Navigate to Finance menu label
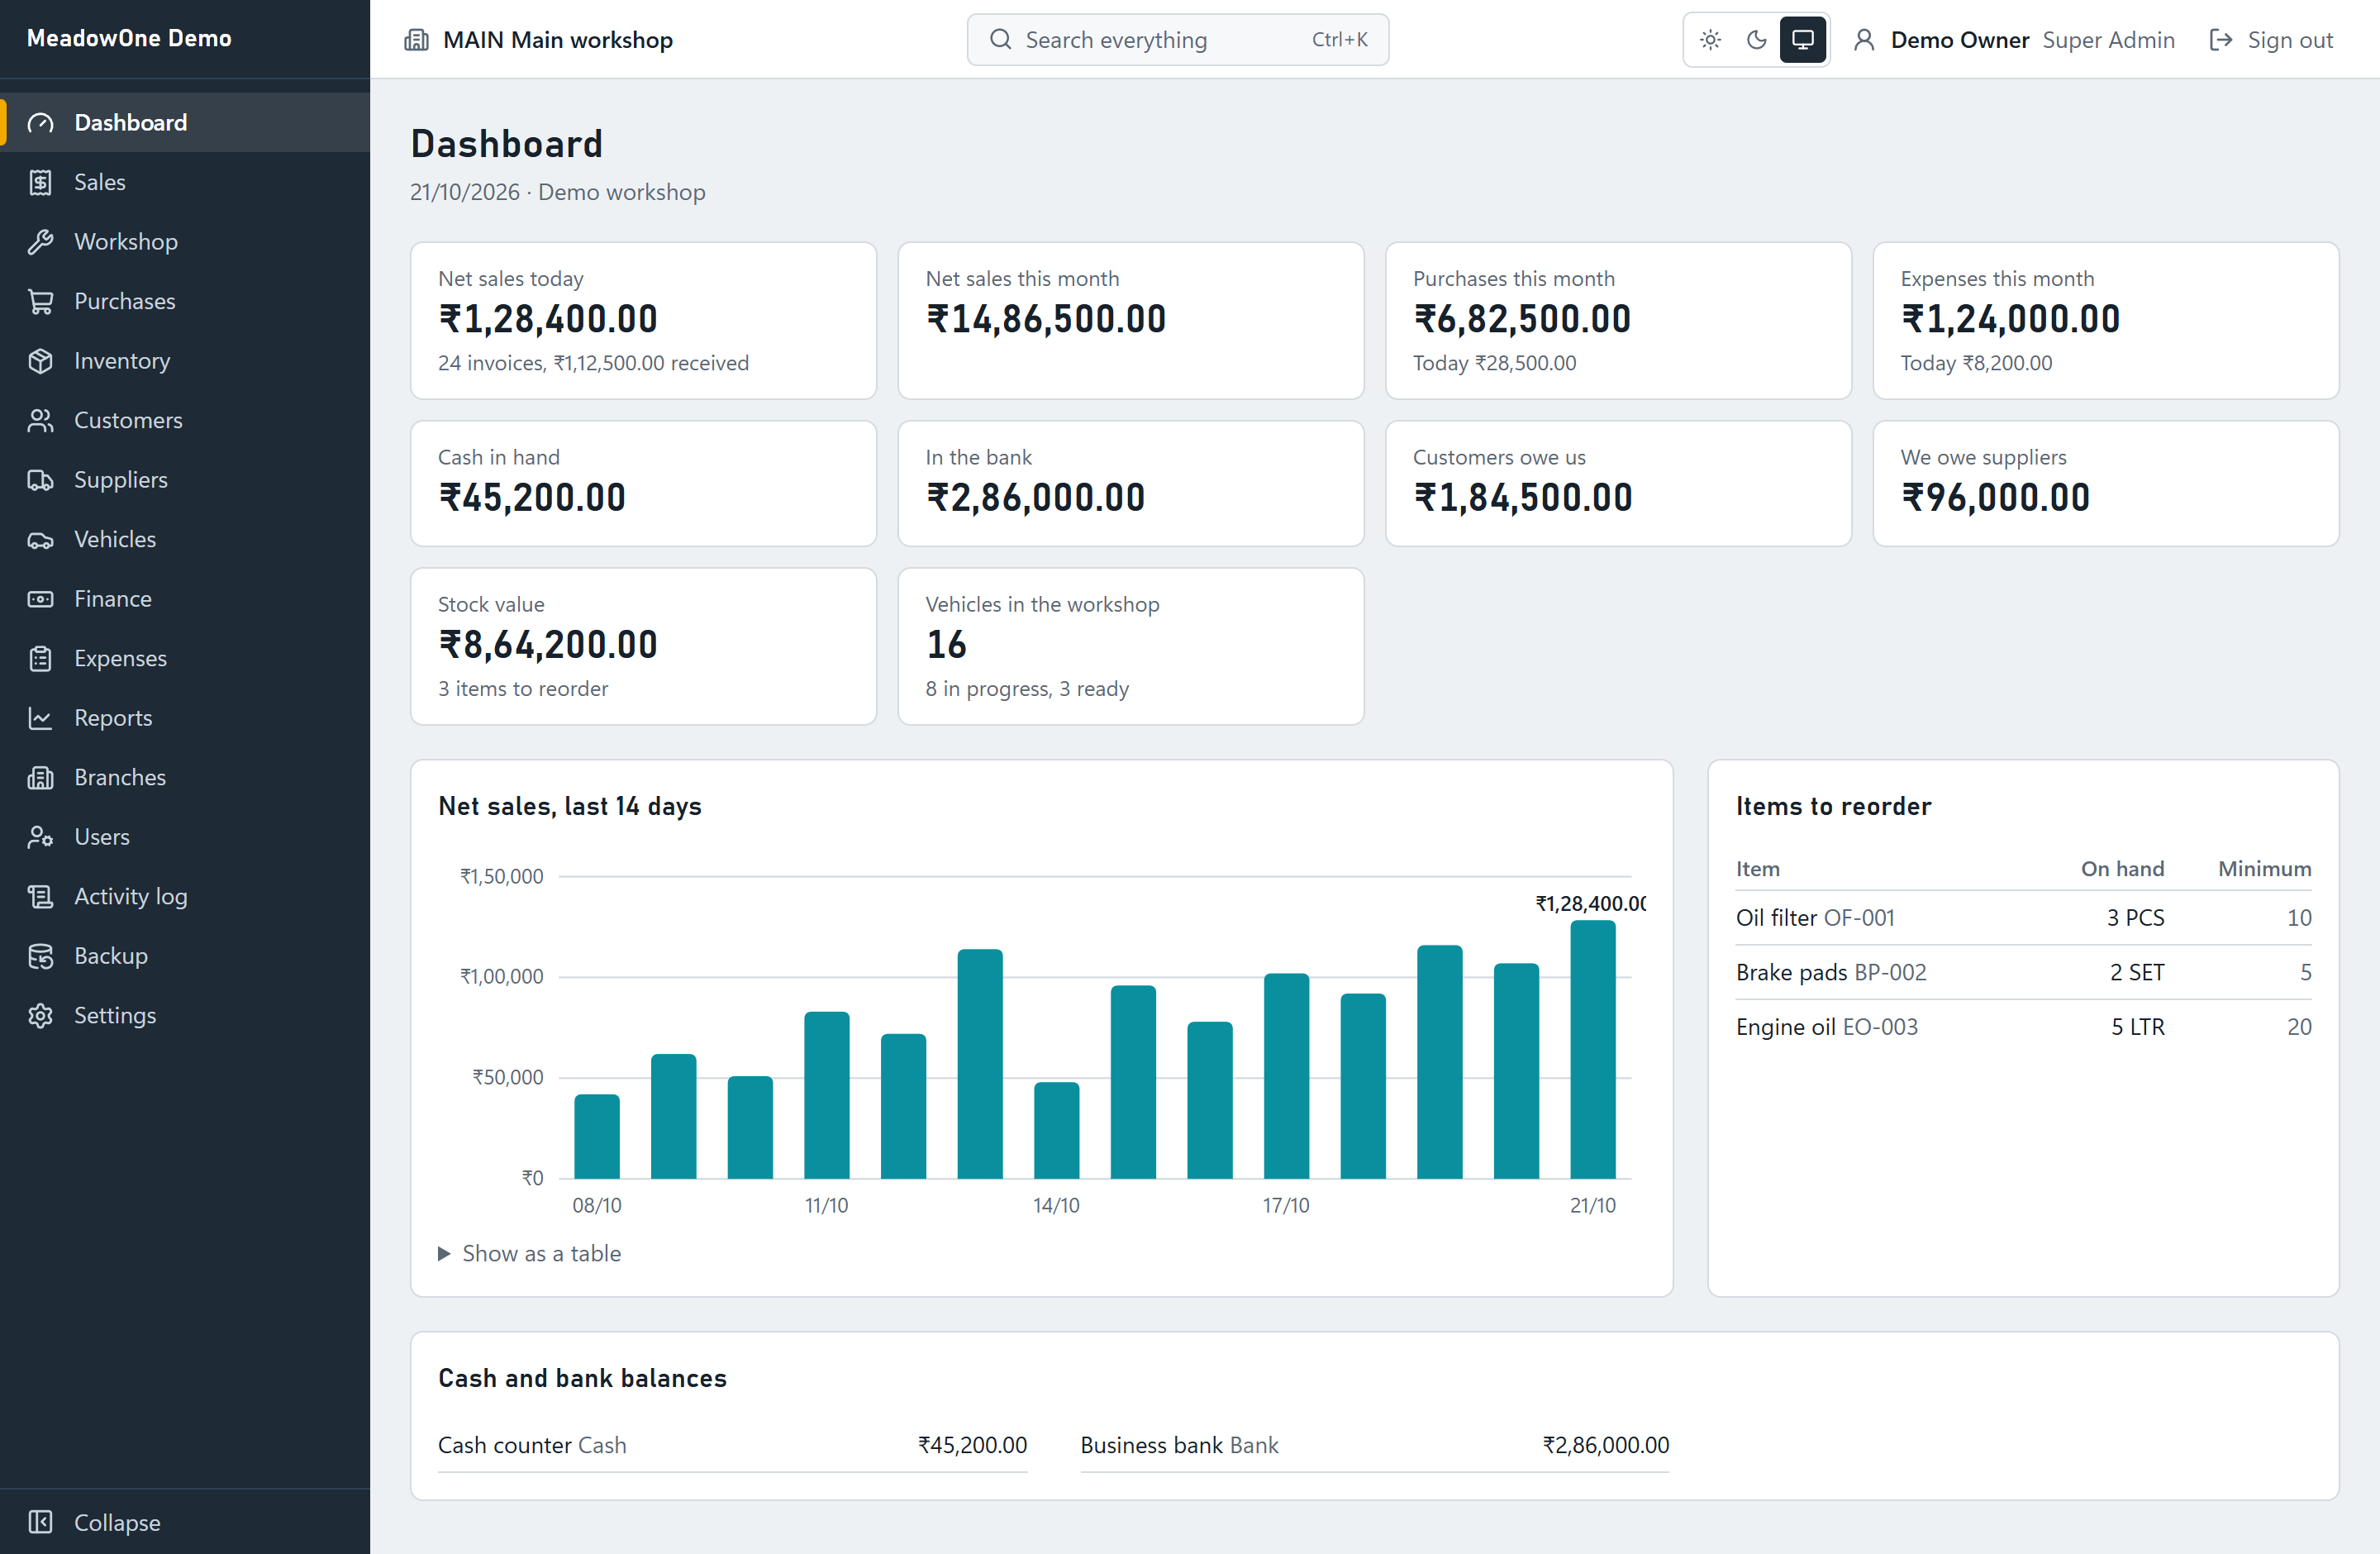This screenshot has height=1554, width=2380. 113,599
